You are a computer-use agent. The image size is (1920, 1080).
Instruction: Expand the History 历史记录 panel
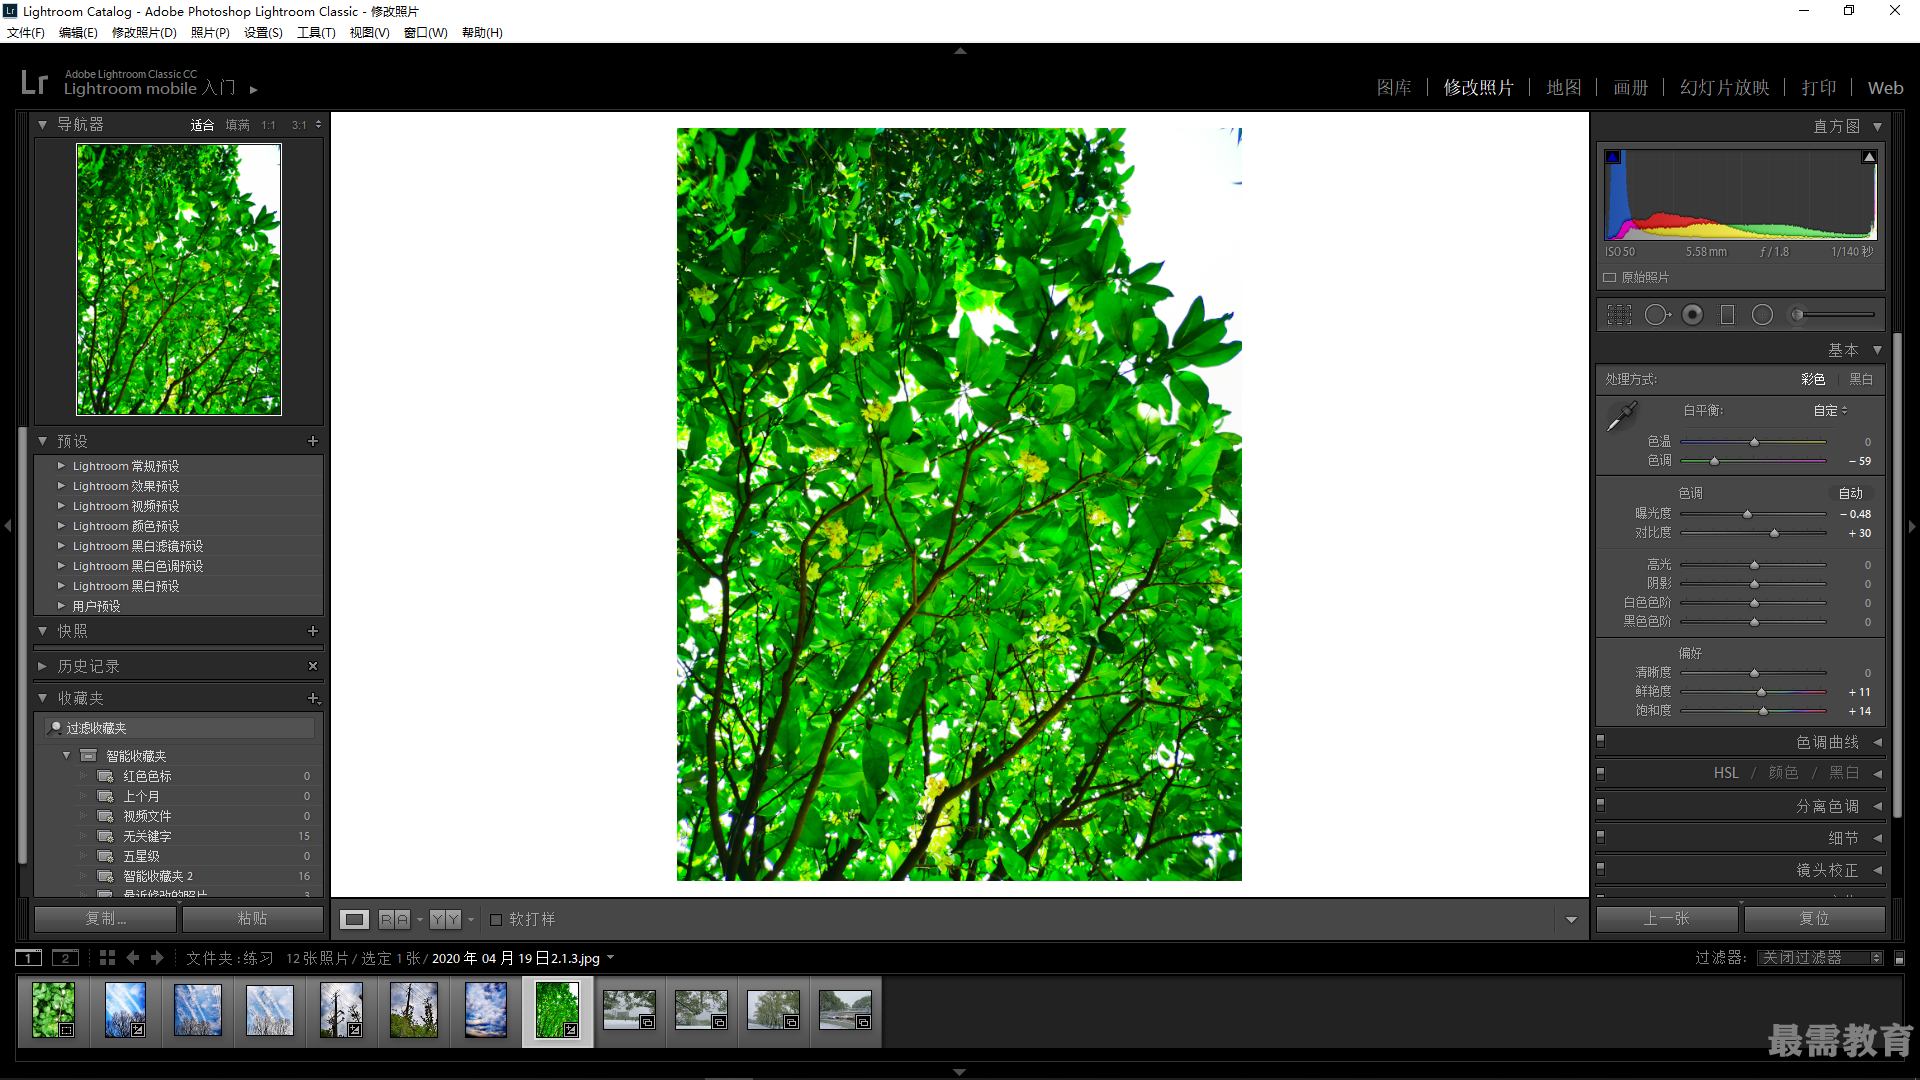click(43, 666)
